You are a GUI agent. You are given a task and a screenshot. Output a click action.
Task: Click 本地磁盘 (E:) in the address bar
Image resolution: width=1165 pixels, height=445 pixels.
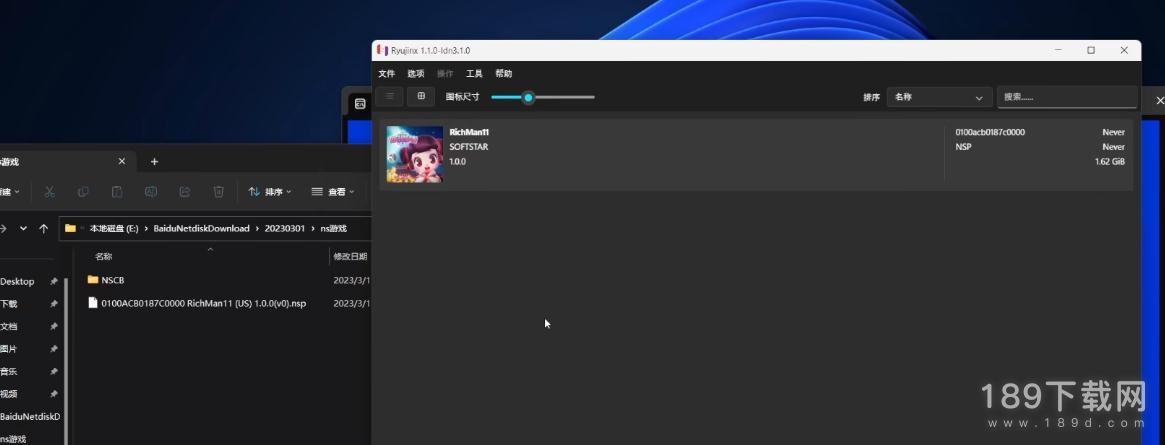(x=114, y=229)
